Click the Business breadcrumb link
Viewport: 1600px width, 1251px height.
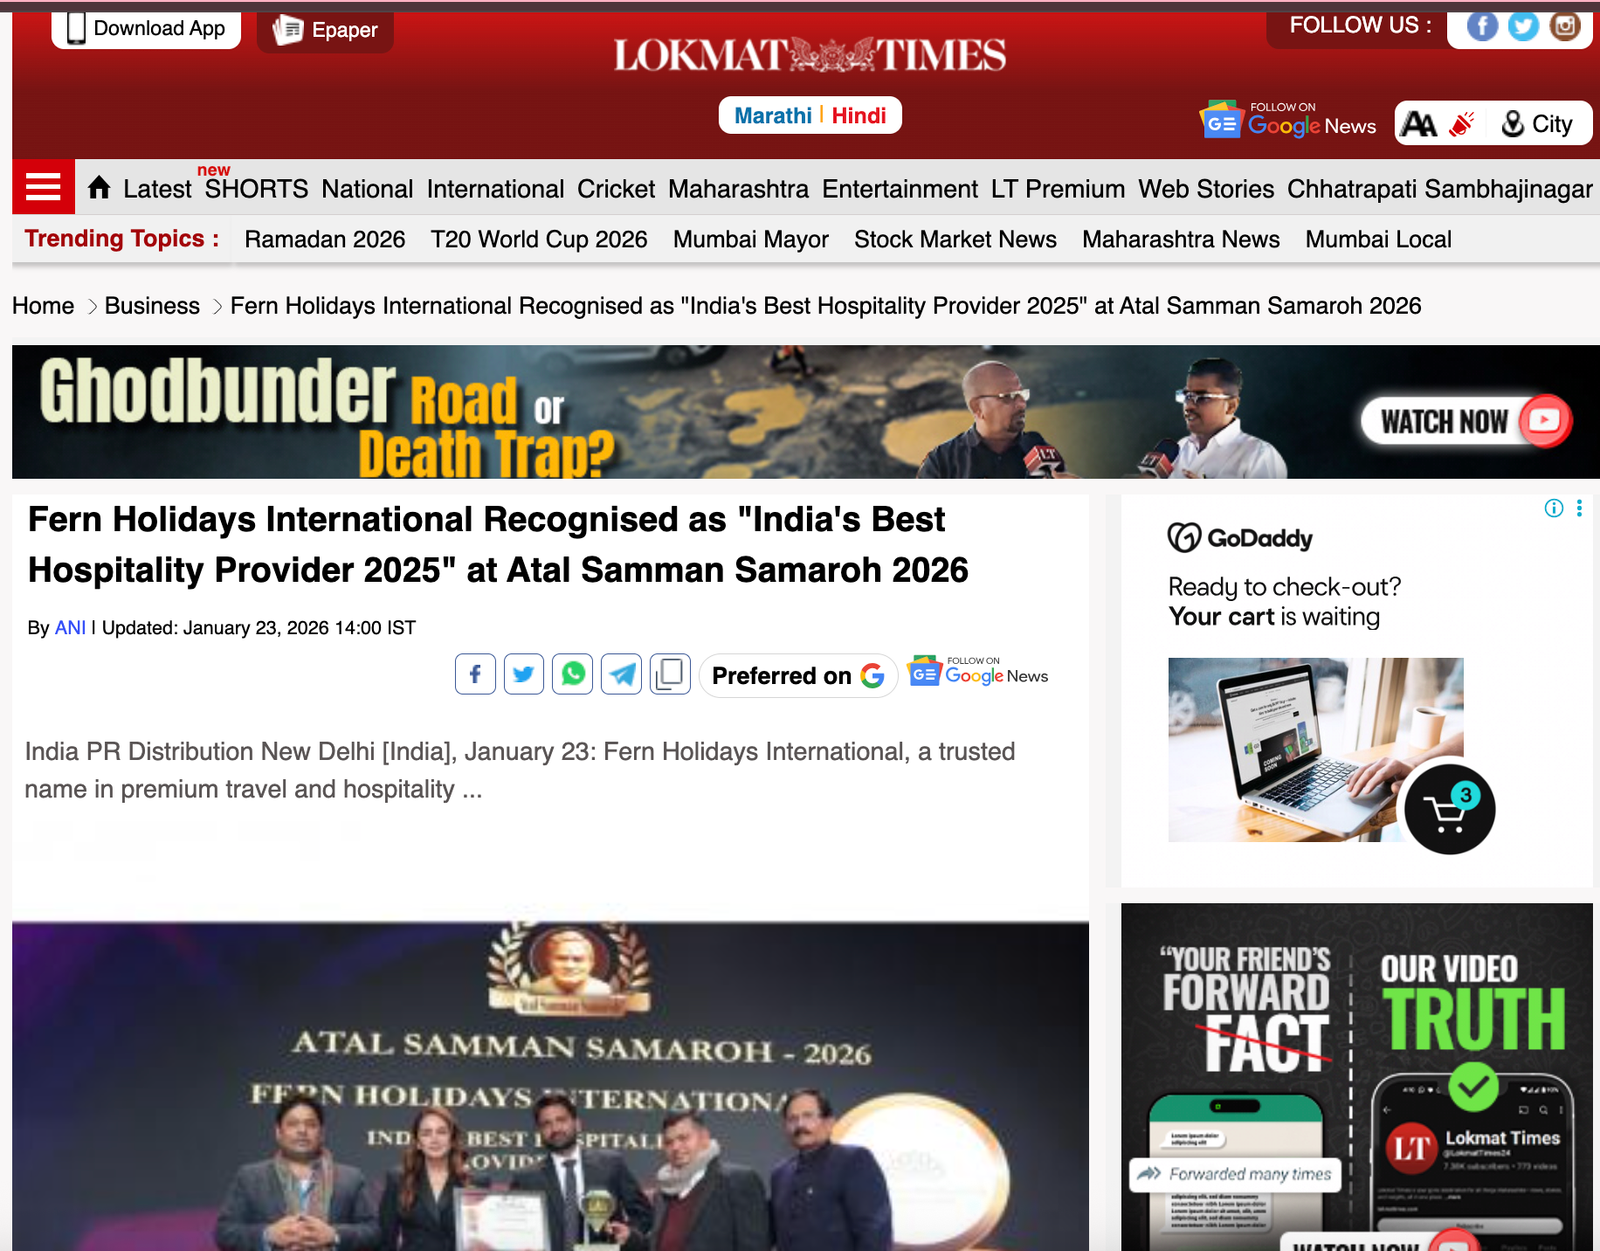point(152,306)
